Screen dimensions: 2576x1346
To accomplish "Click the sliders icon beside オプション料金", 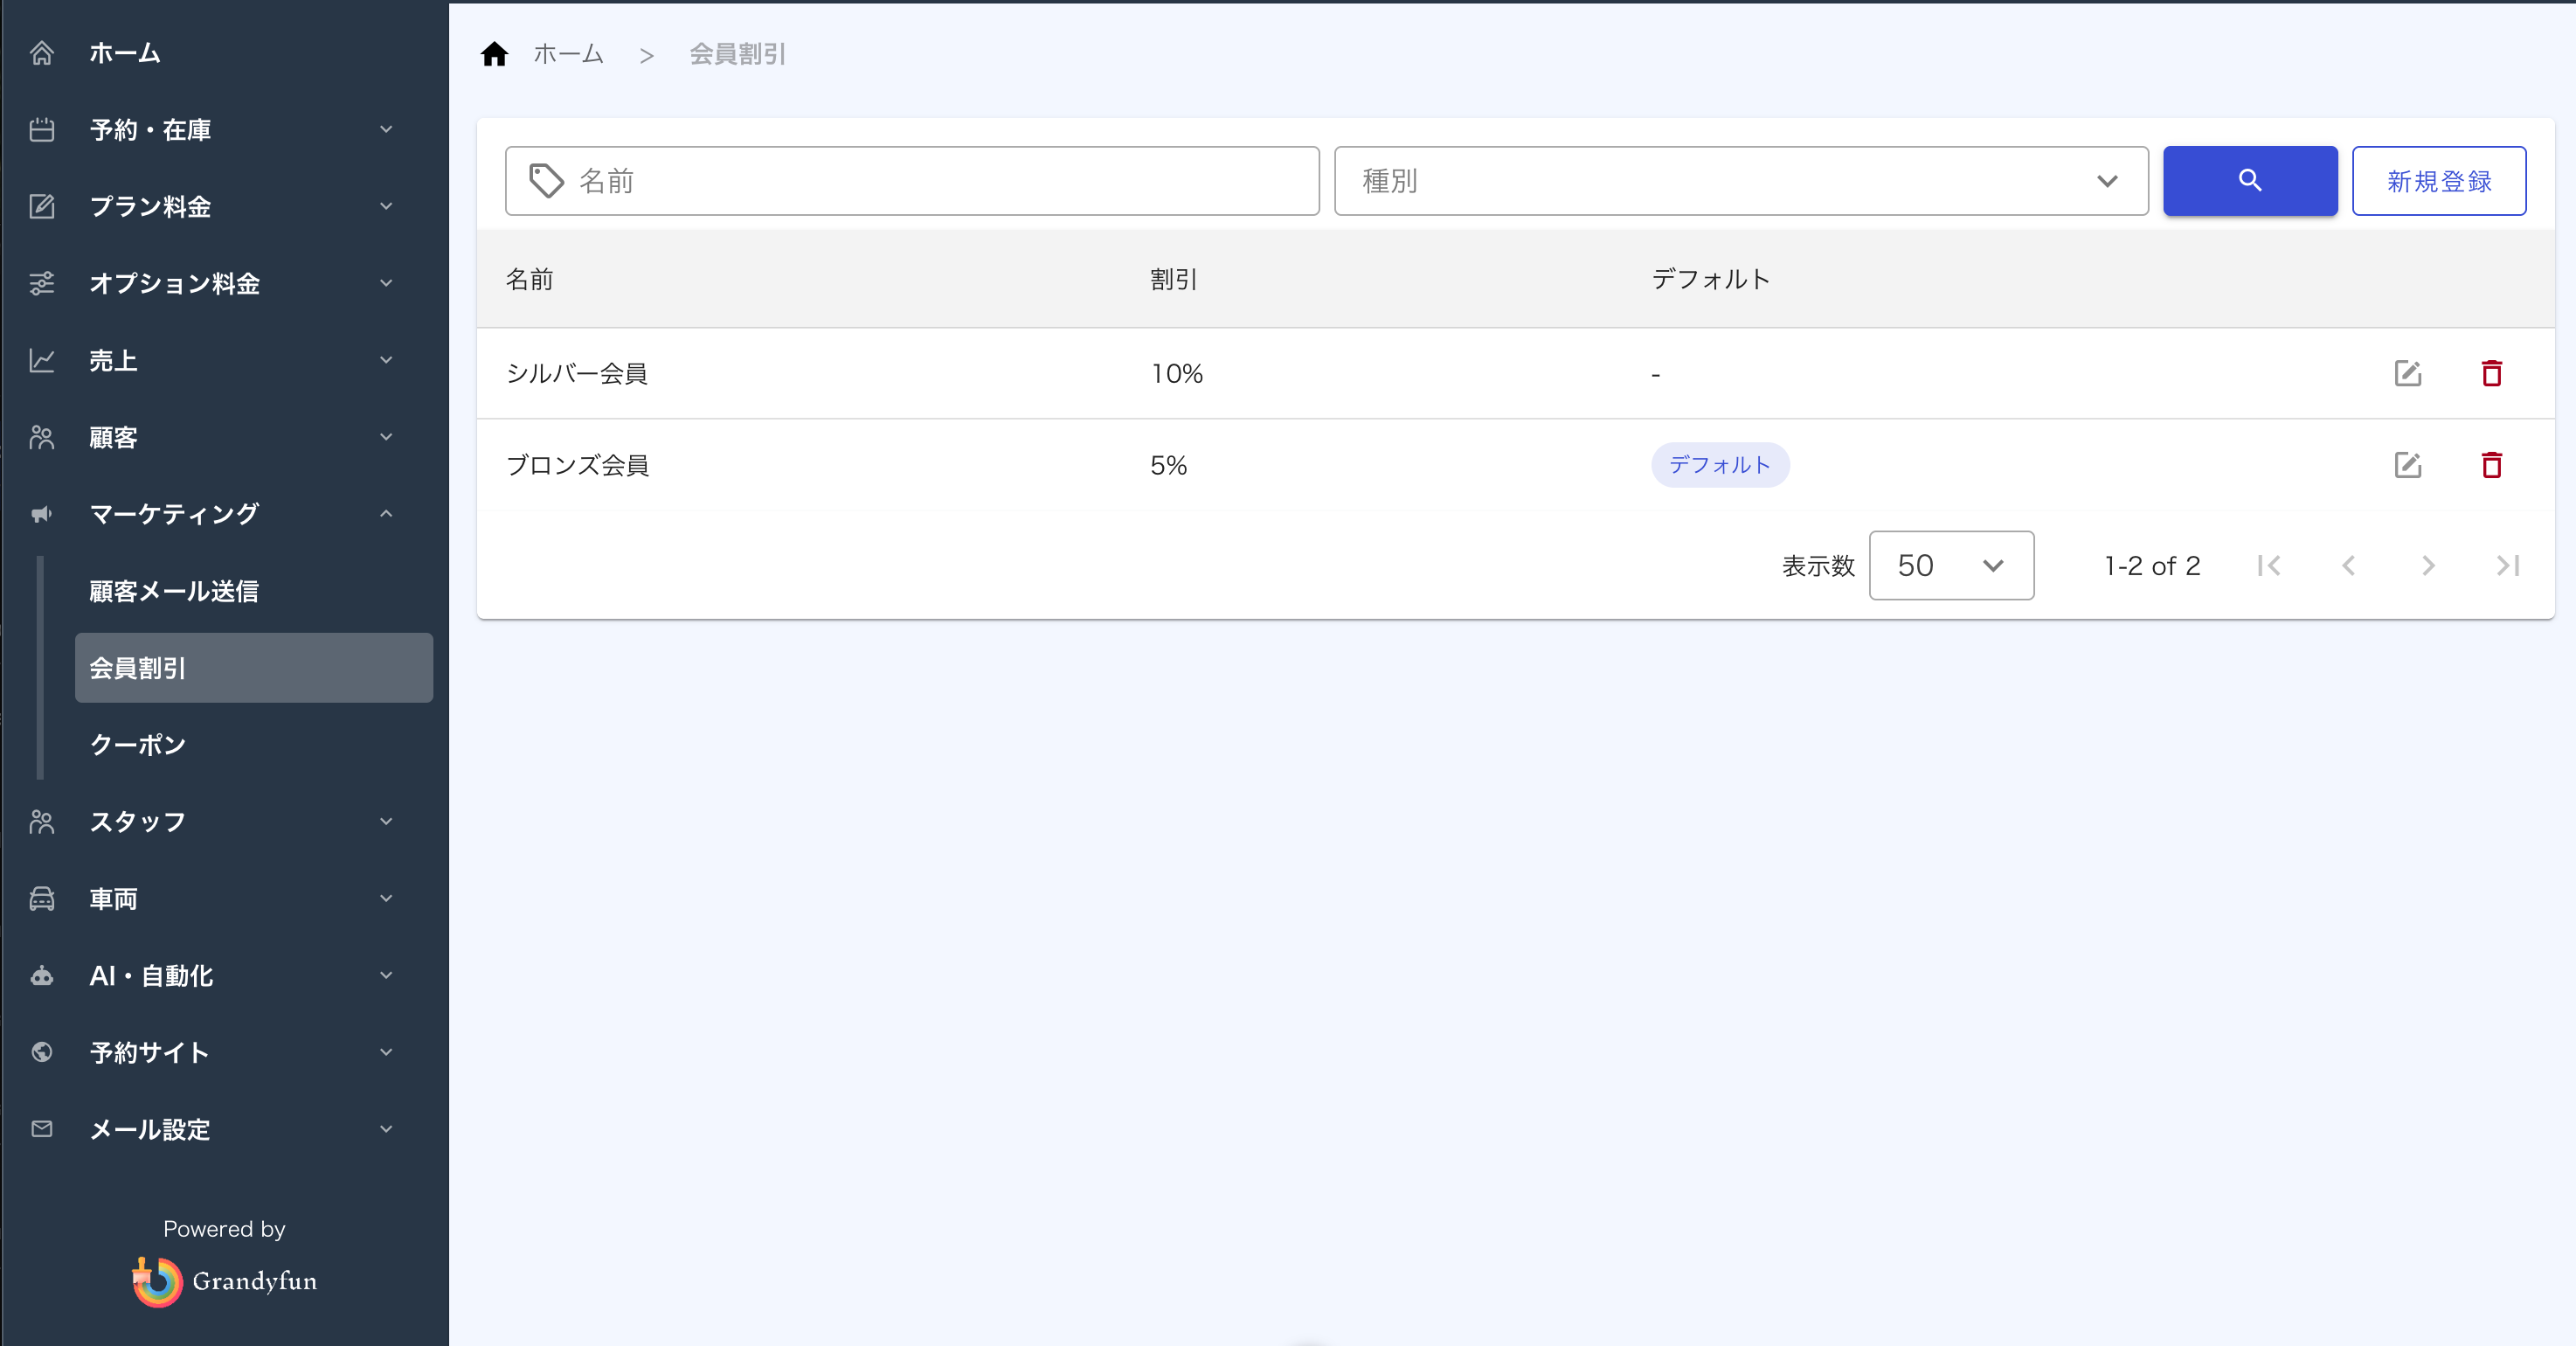I will click(x=42, y=283).
